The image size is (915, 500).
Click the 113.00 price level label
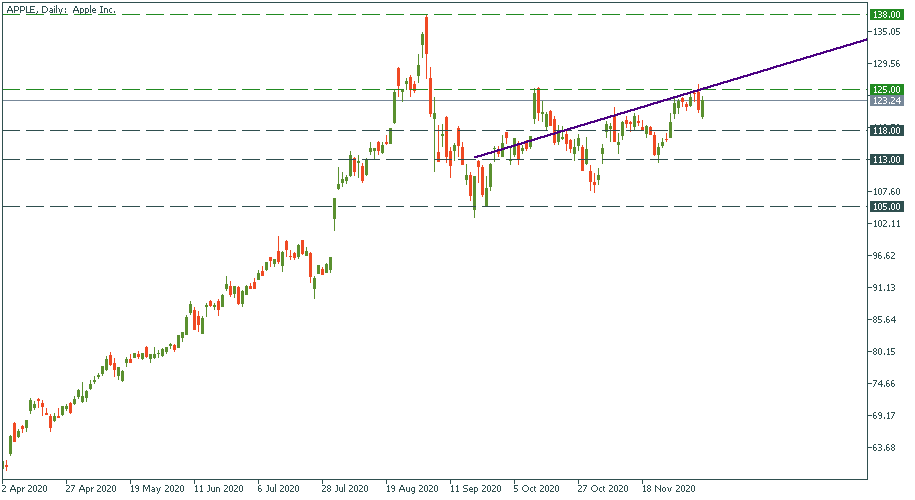coord(888,159)
